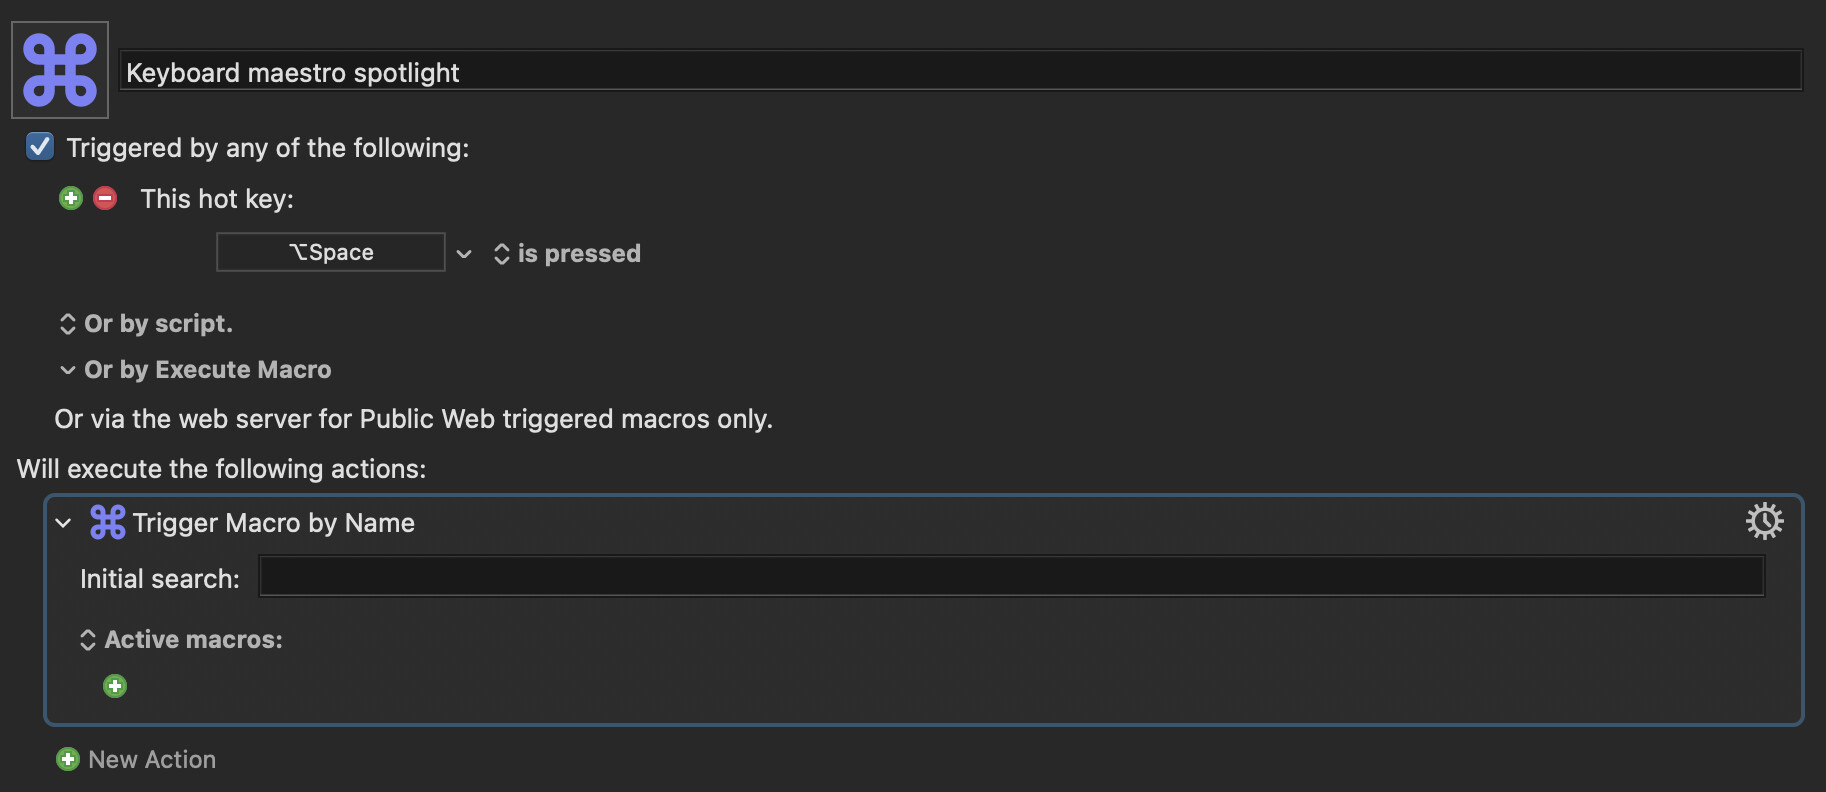Click the large macro command icon

[x=60, y=70]
